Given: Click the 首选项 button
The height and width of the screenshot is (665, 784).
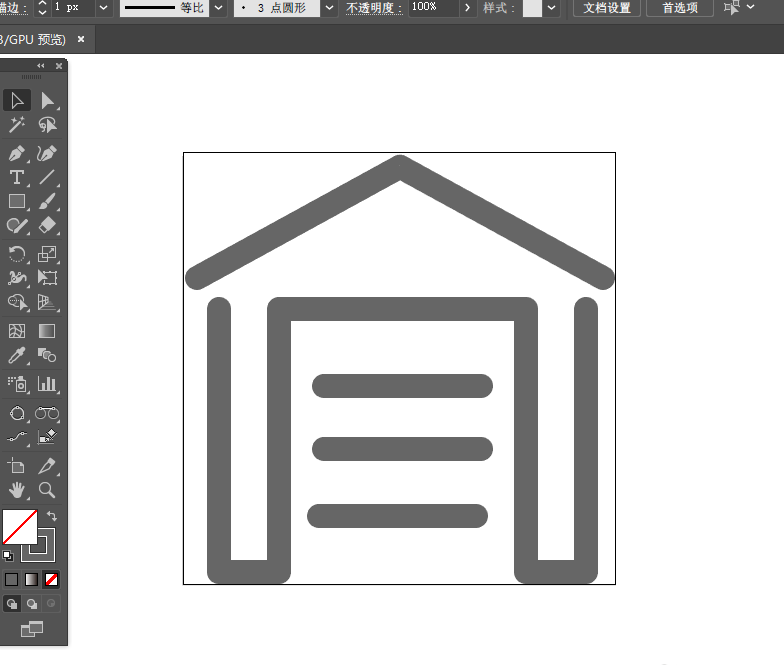Looking at the screenshot, I should (680, 8).
